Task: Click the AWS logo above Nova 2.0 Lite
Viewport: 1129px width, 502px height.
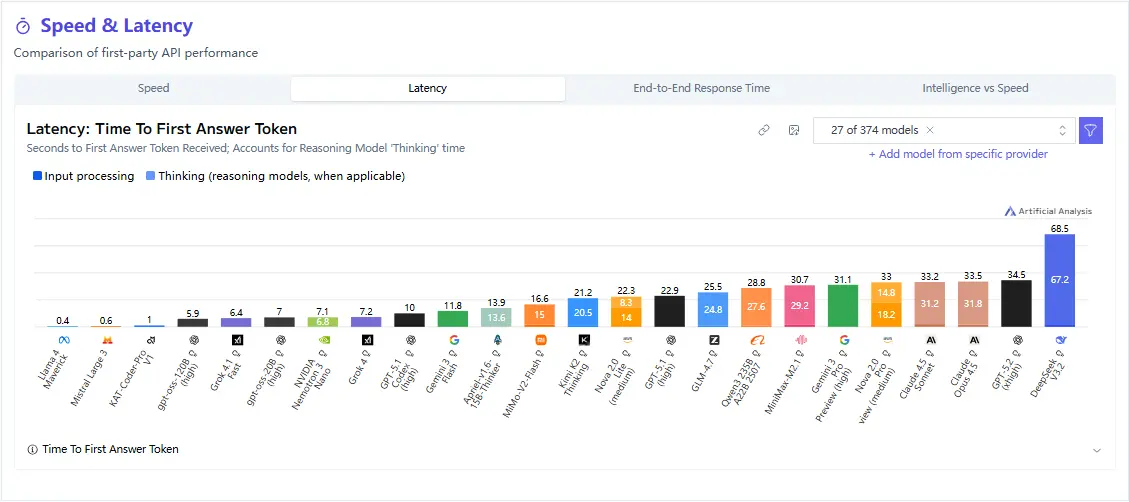Action: 626,339
